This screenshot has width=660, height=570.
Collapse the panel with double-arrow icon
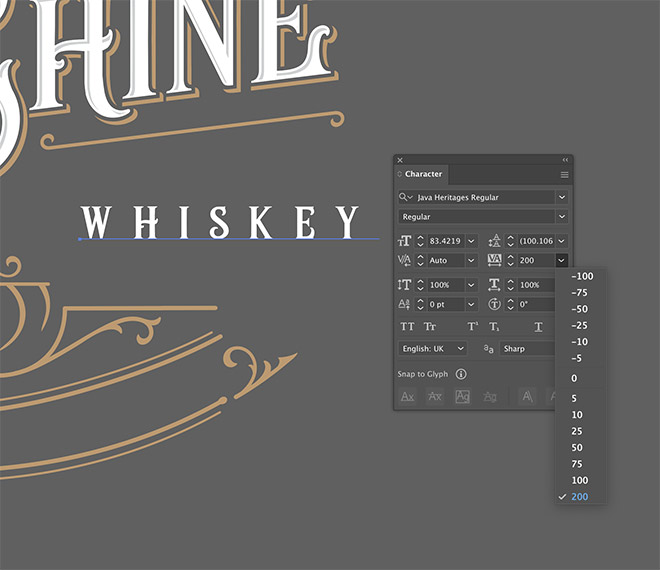[x=565, y=160]
